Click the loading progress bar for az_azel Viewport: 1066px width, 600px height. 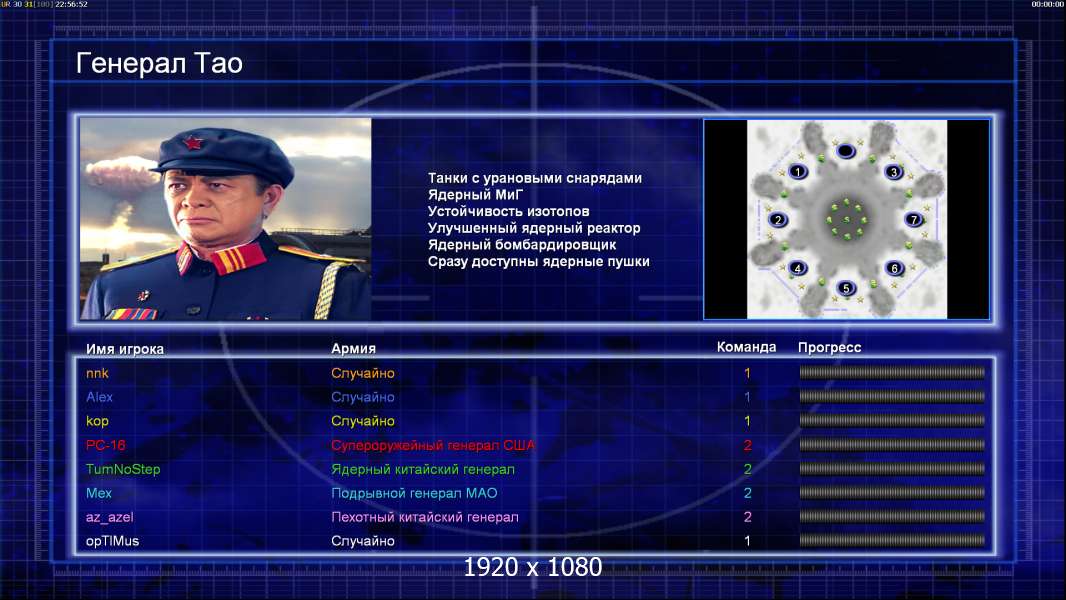tap(892, 516)
